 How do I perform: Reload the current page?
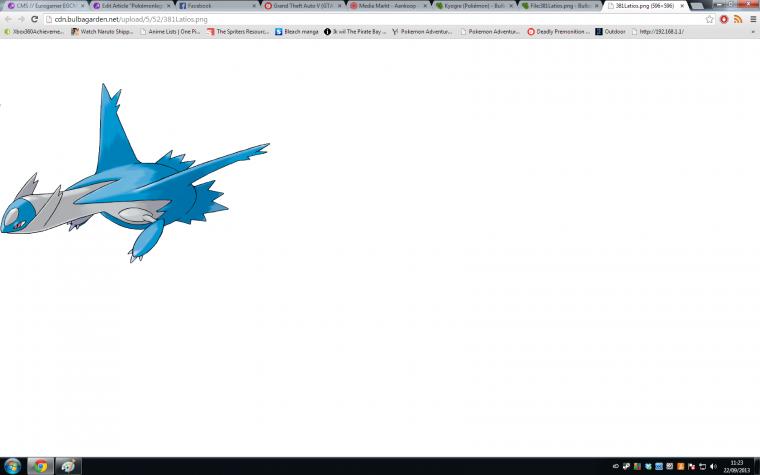coord(34,19)
